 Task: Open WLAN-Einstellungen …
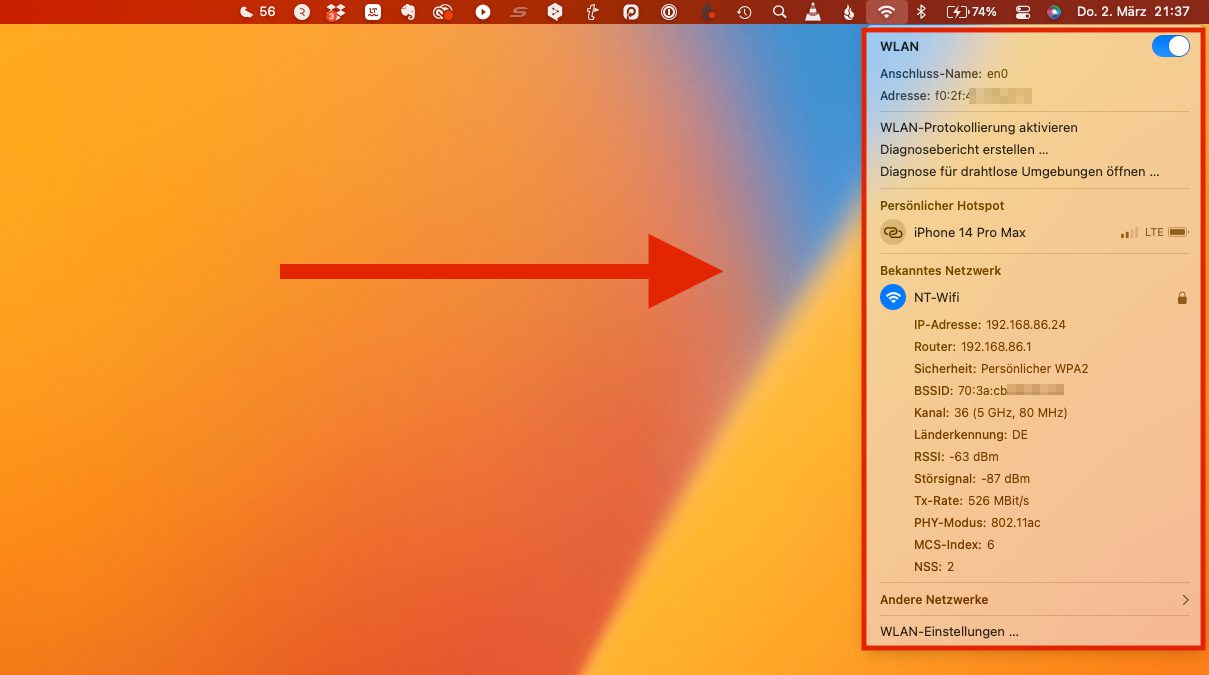tap(949, 632)
